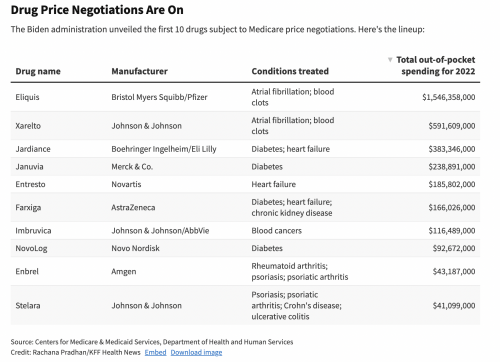Image resolution: width=500 pixels, height=362 pixels.
Task: Sort by Conditions treated column header
Action: tap(290, 71)
